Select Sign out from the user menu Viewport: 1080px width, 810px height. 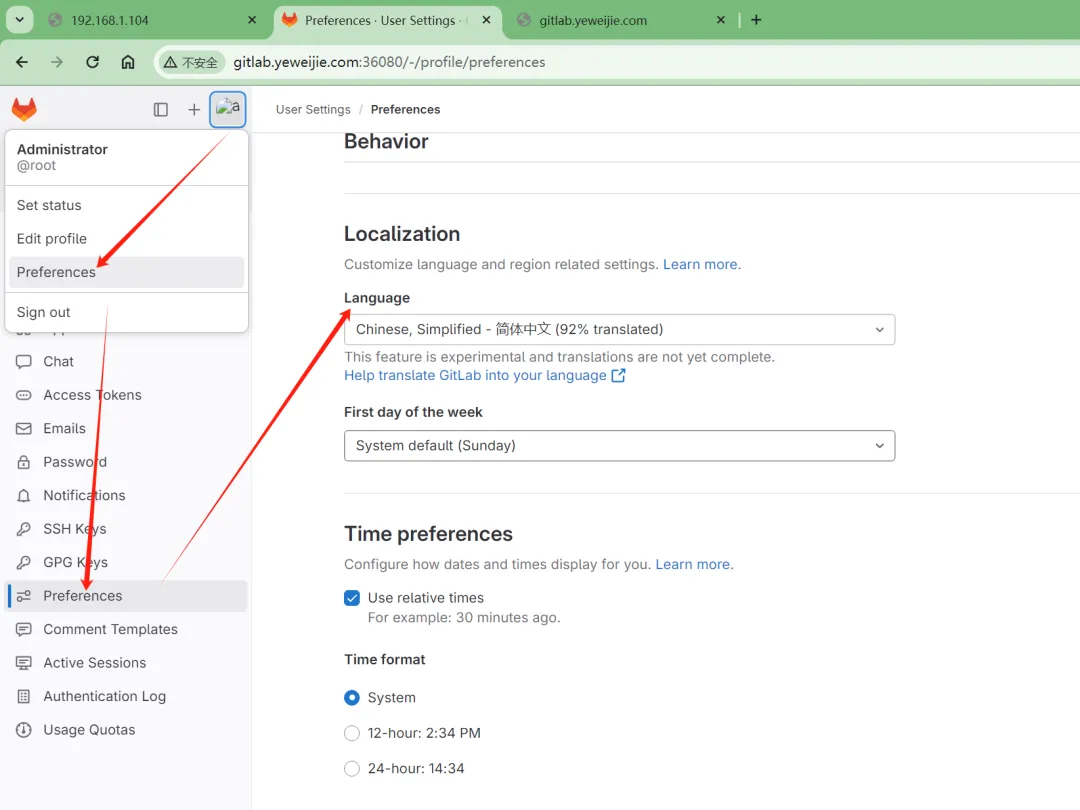click(x=44, y=312)
